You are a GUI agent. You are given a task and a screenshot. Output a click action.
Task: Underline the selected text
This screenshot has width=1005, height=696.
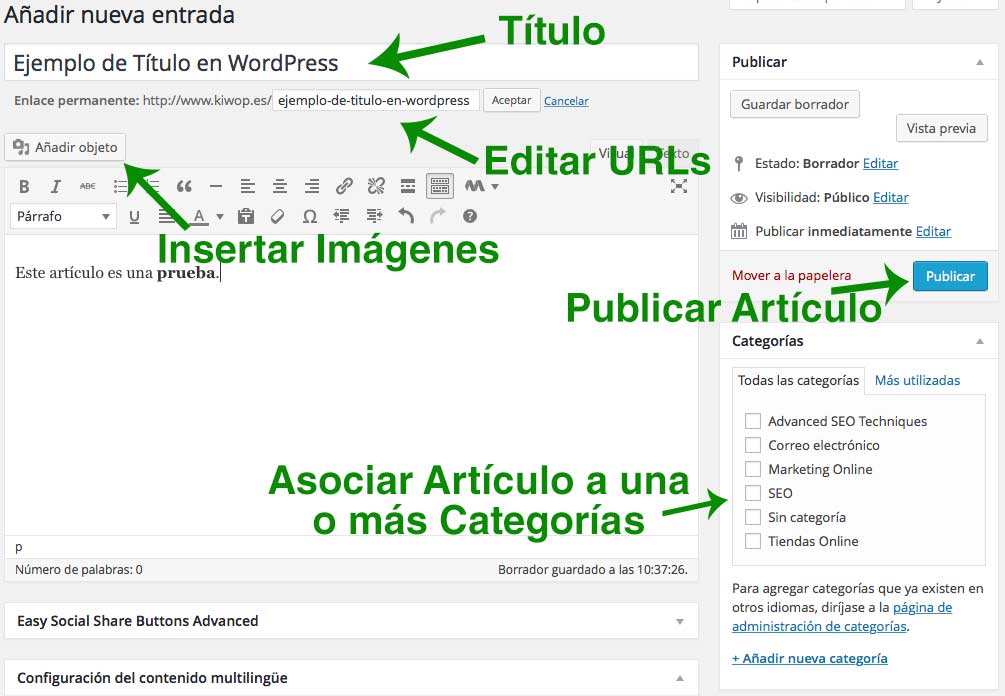coord(134,217)
